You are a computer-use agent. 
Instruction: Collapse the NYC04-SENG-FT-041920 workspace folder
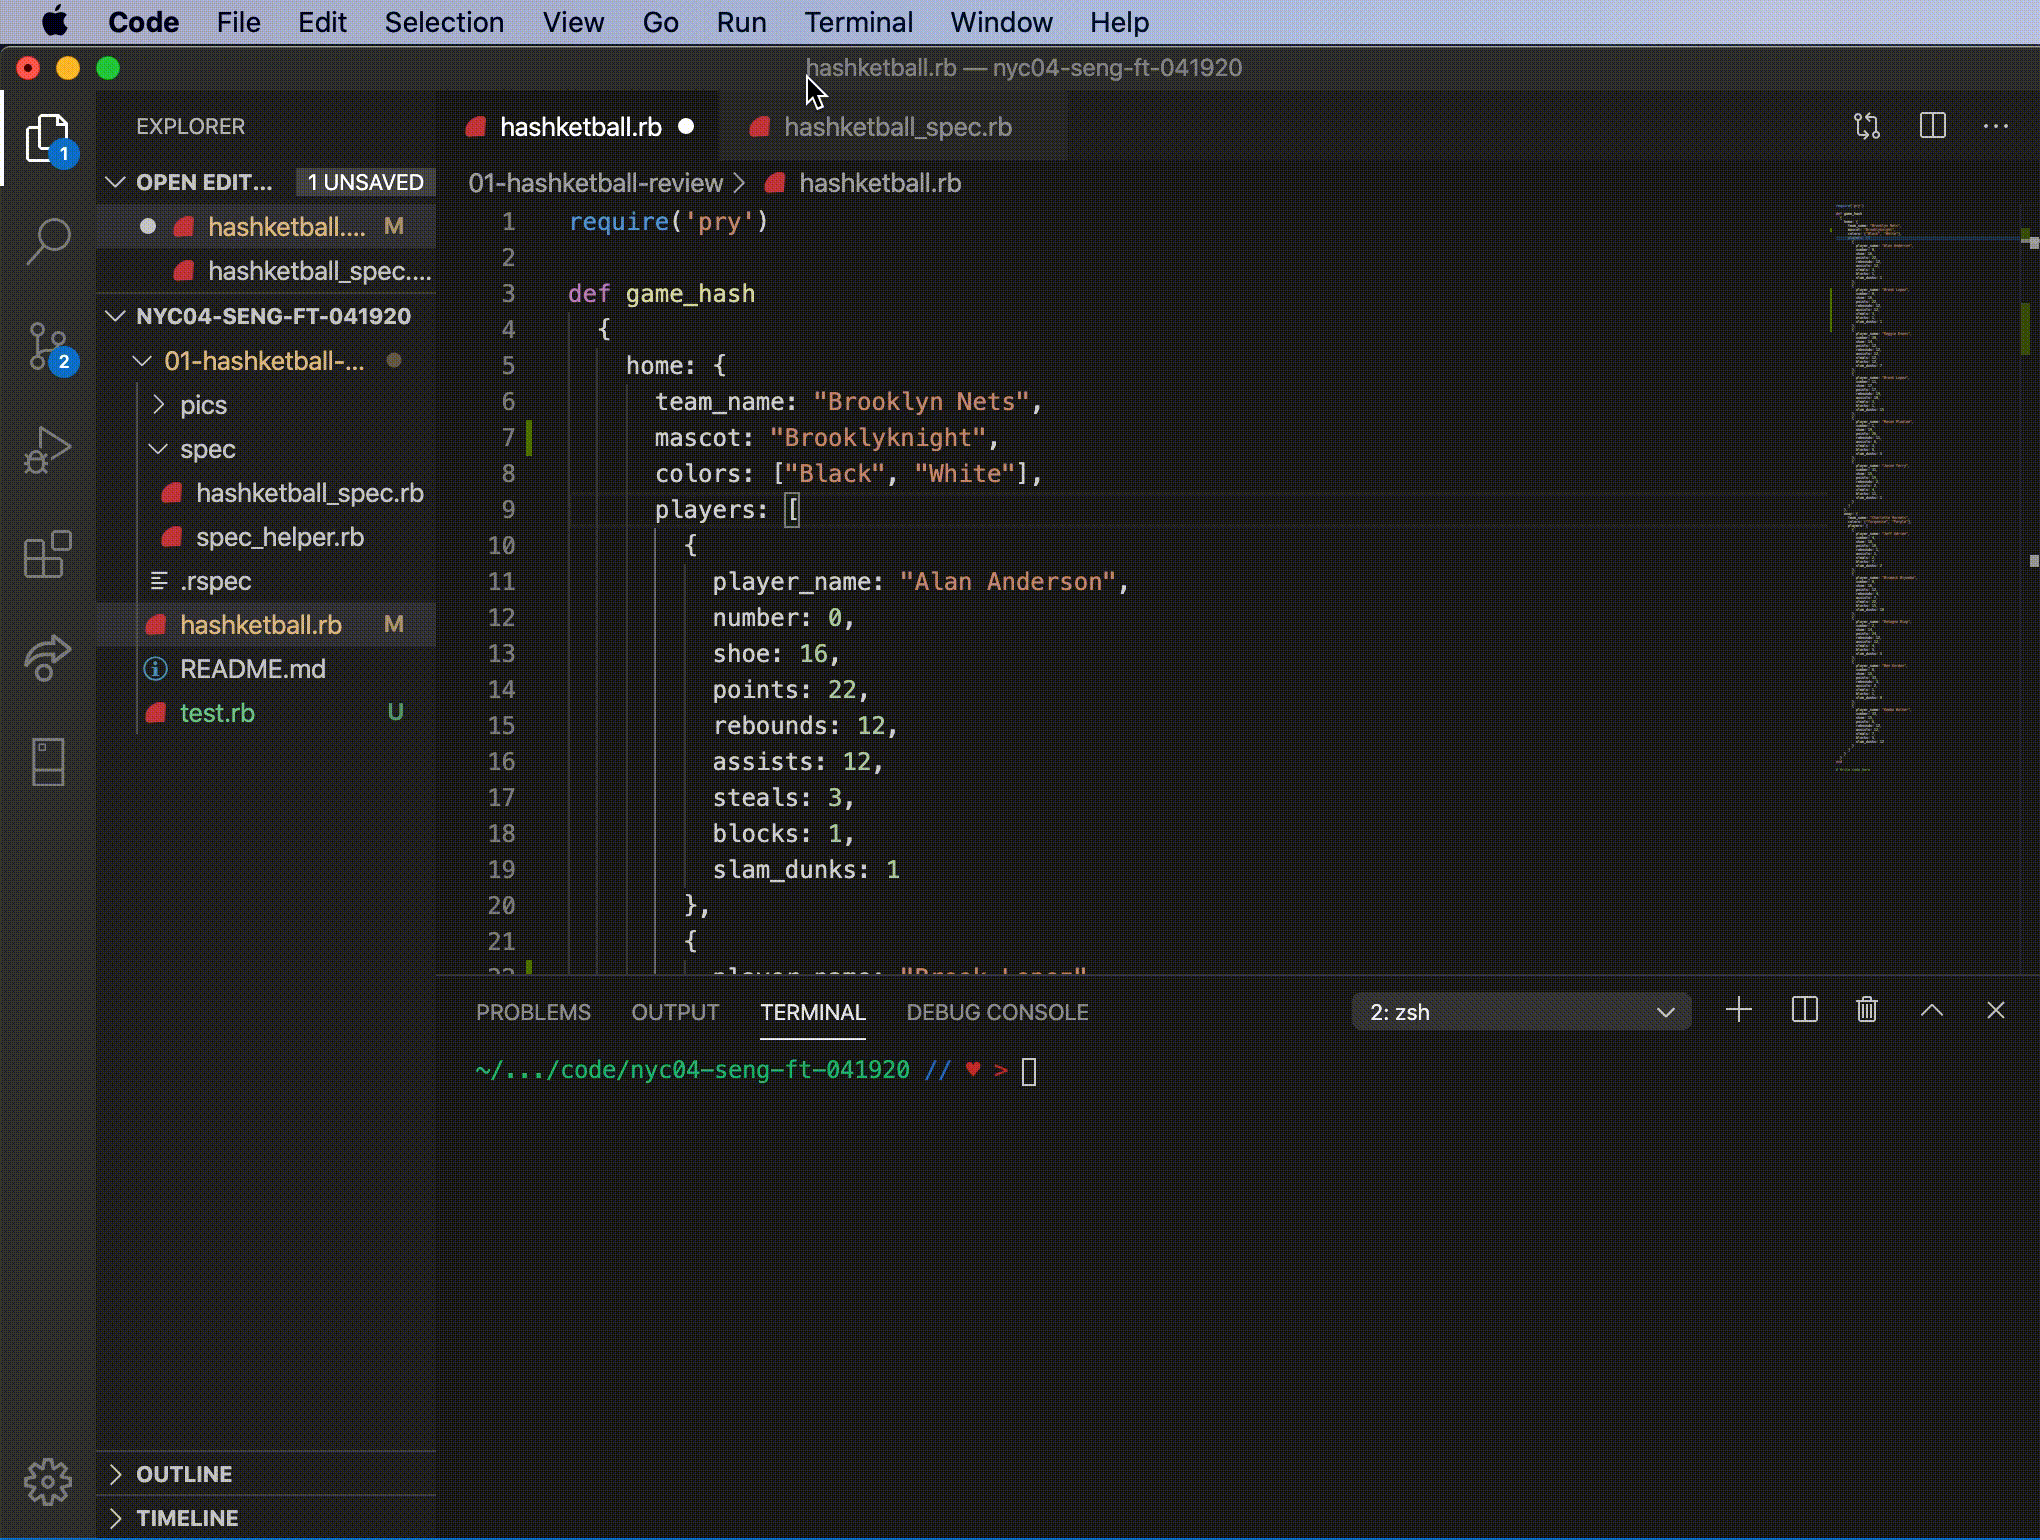115,316
